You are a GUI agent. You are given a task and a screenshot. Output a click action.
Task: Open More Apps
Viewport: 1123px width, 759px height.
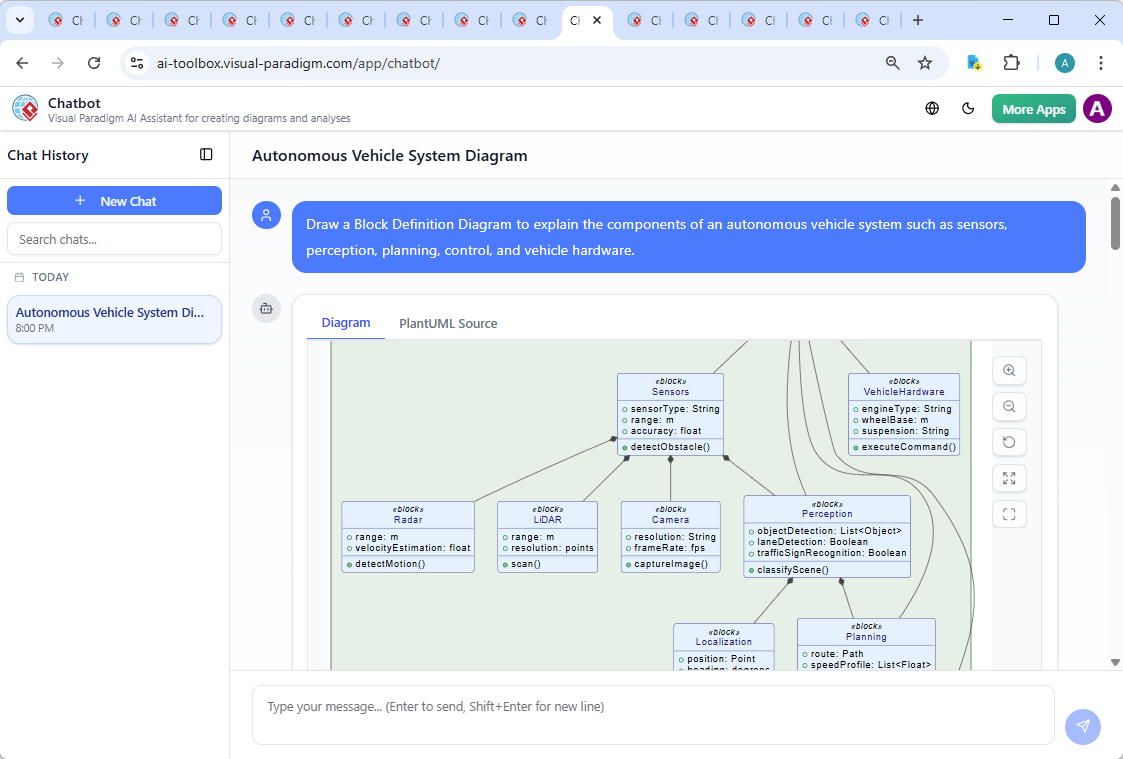point(1033,108)
